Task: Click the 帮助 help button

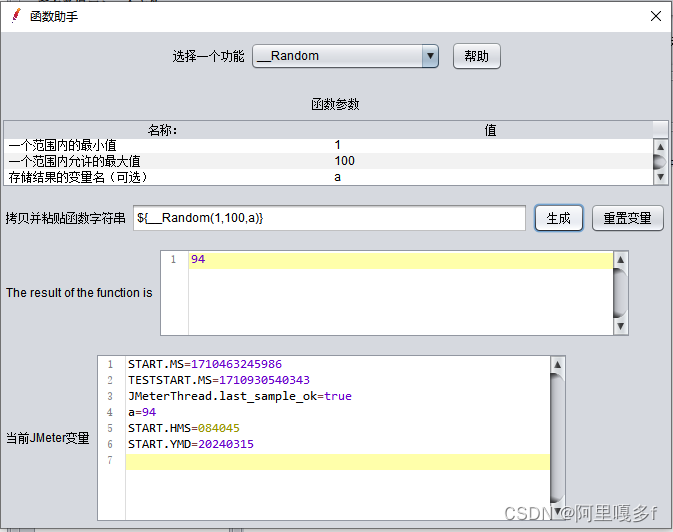Action: coord(476,56)
